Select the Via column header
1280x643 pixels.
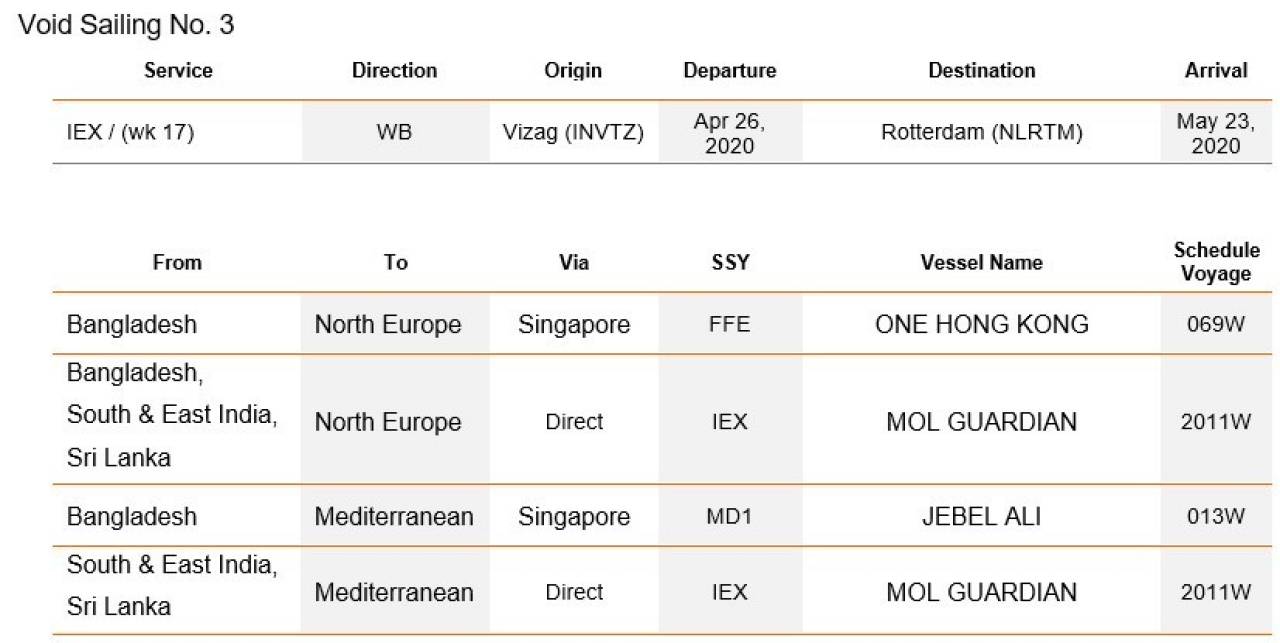[574, 262]
